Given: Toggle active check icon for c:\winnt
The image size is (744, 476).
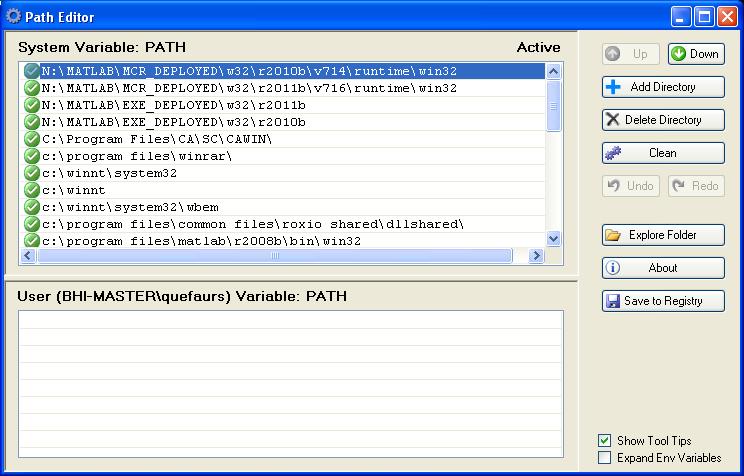Looking at the screenshot, I should pyautogui.click(x=32, y=190).
